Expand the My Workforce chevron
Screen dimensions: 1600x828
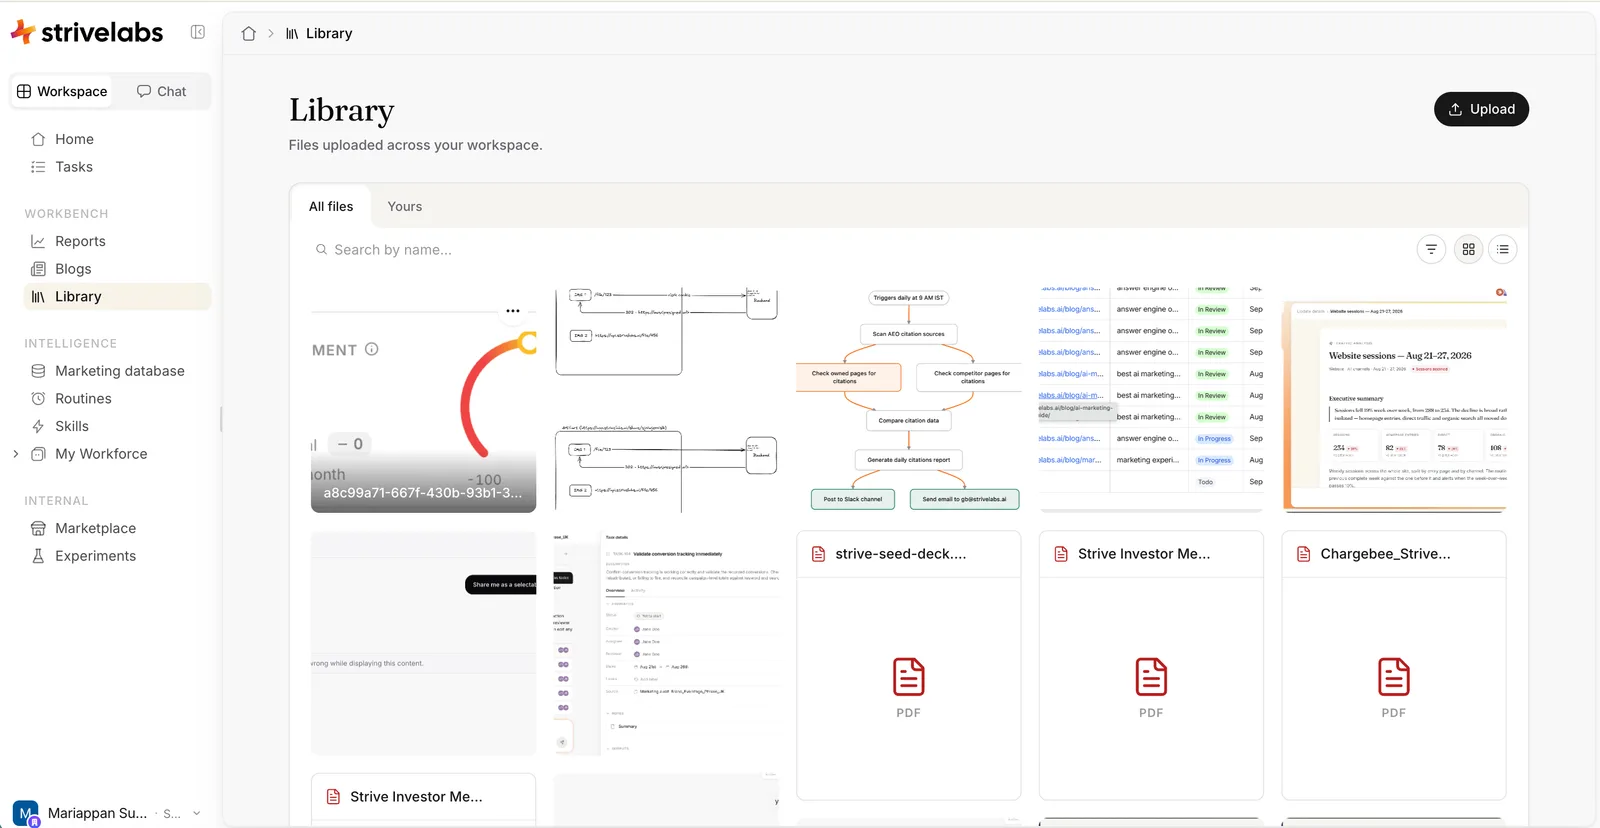pyautogui.click(x=15, y=454)
